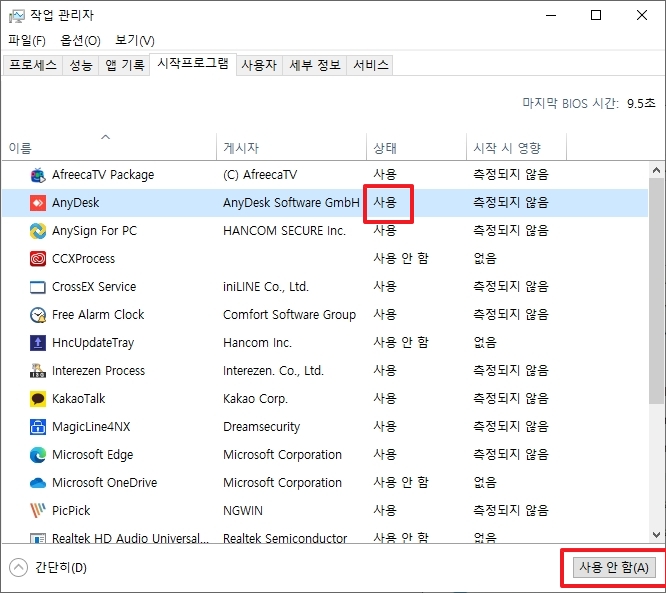This screenshot has height=593, width=666.
Task: Open the 보기(V) menu
Action: coord(135,40)
